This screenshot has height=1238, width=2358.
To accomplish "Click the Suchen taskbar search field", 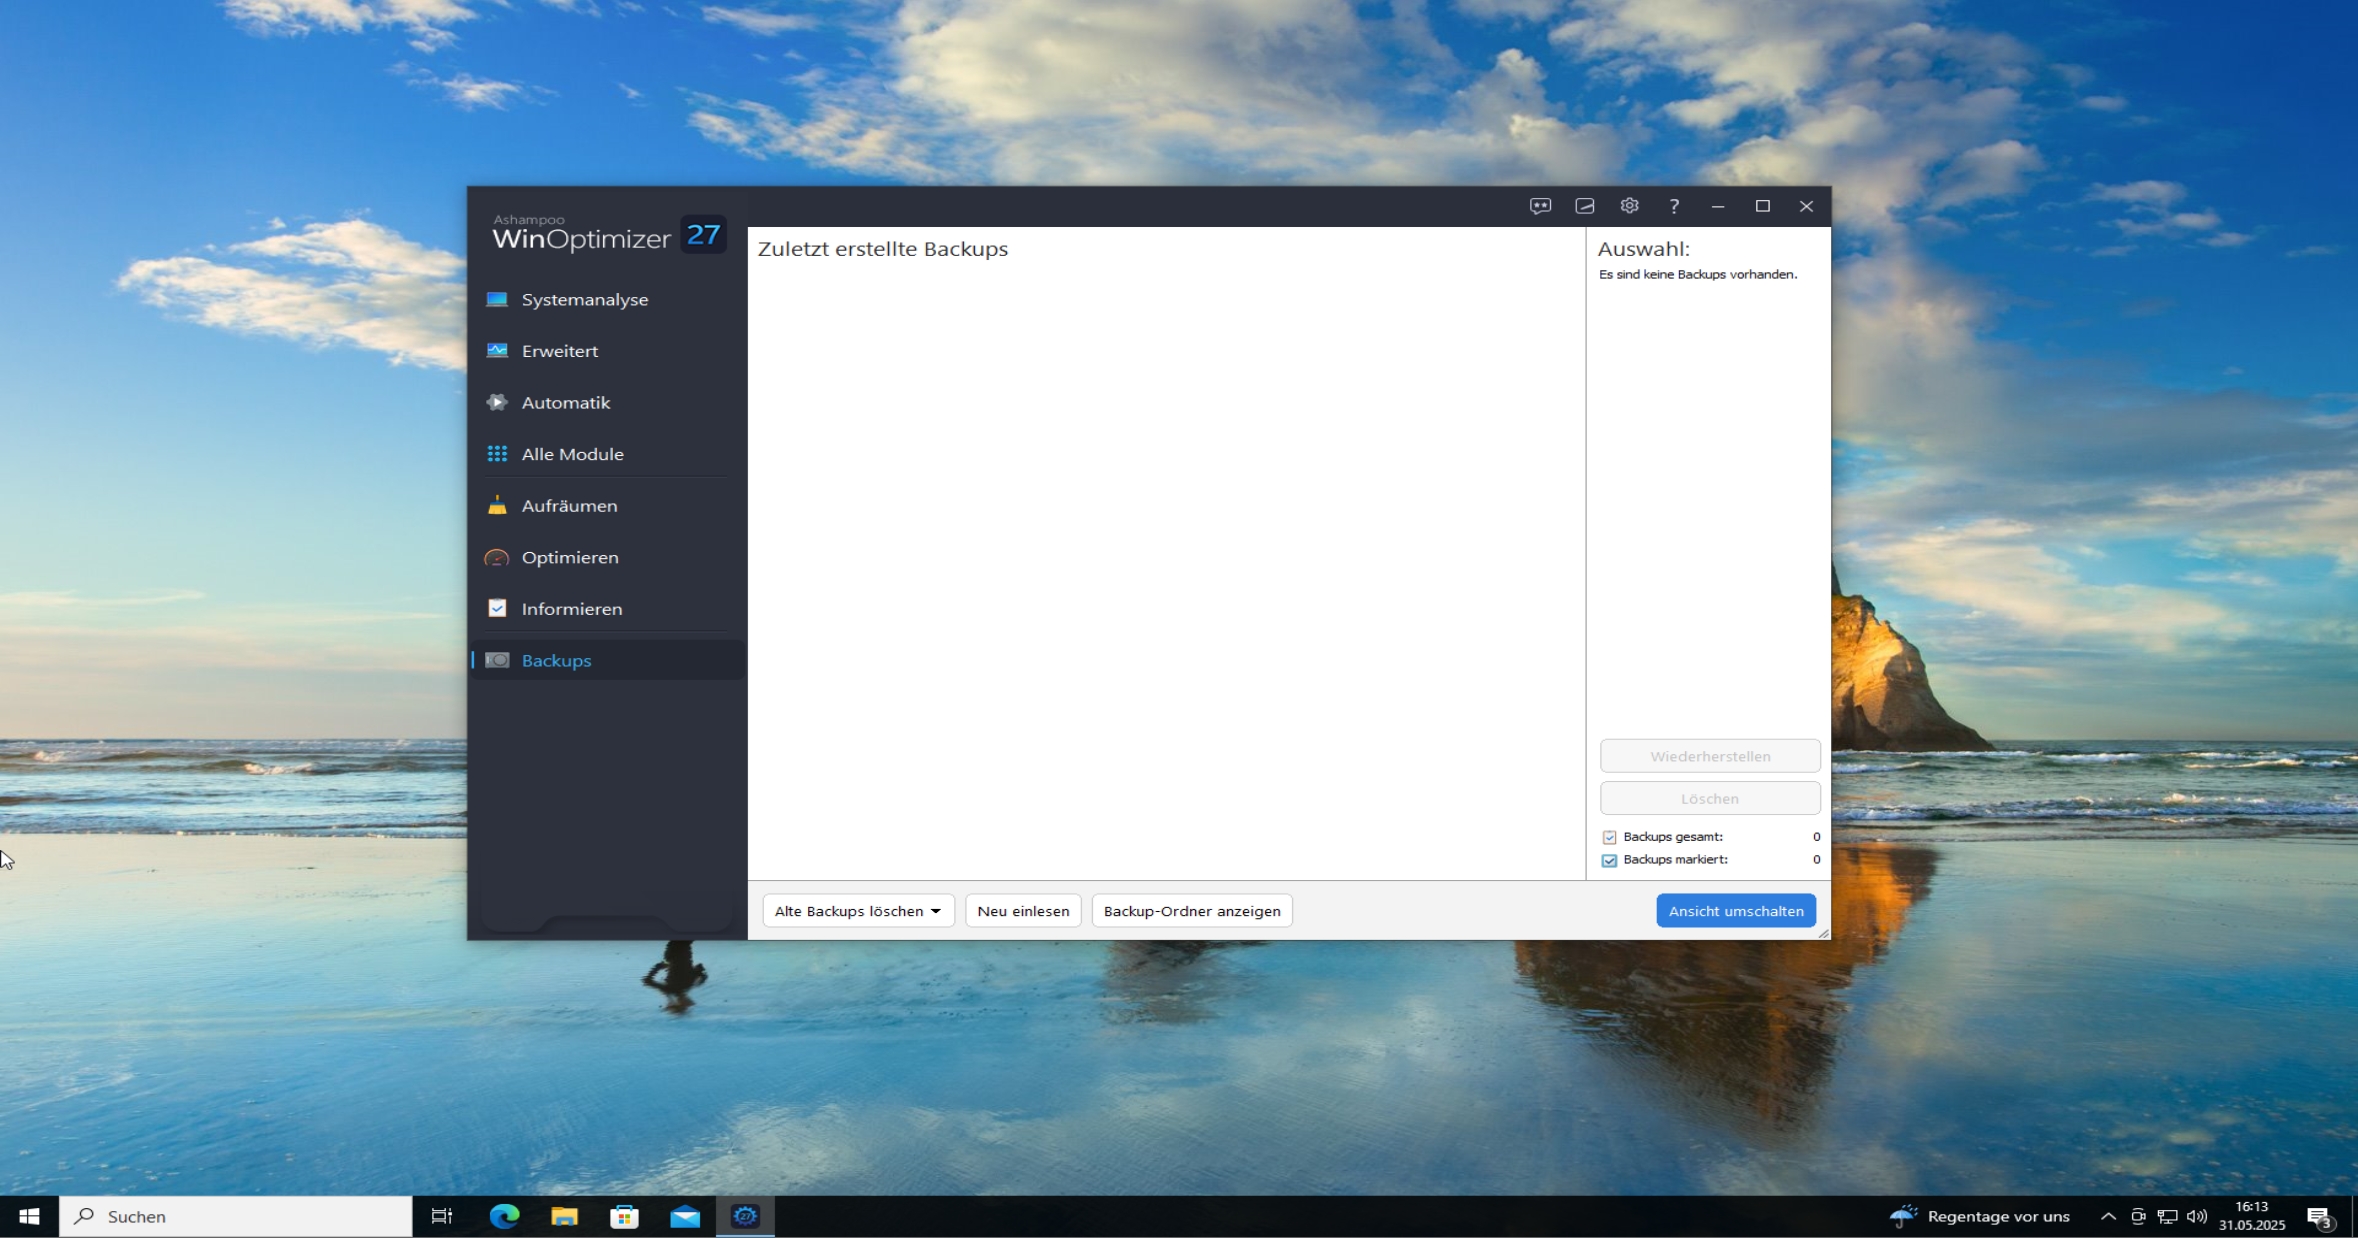I will [236, 1216].
